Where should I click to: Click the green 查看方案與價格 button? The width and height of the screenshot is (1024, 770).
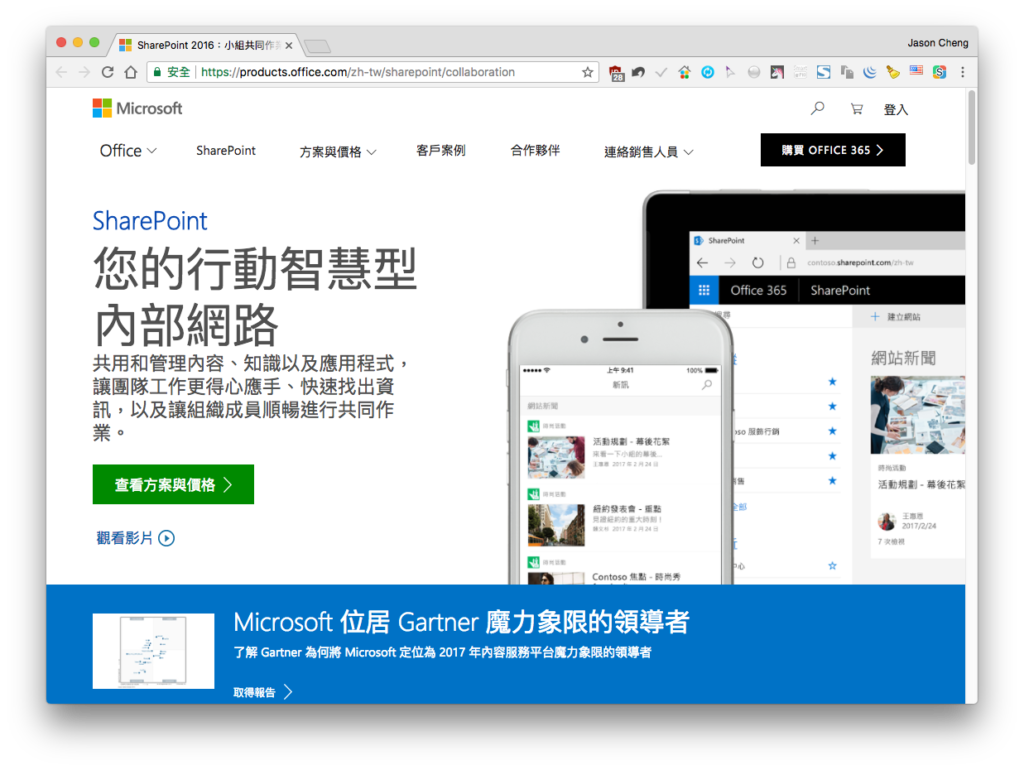[x=173, y=485]
